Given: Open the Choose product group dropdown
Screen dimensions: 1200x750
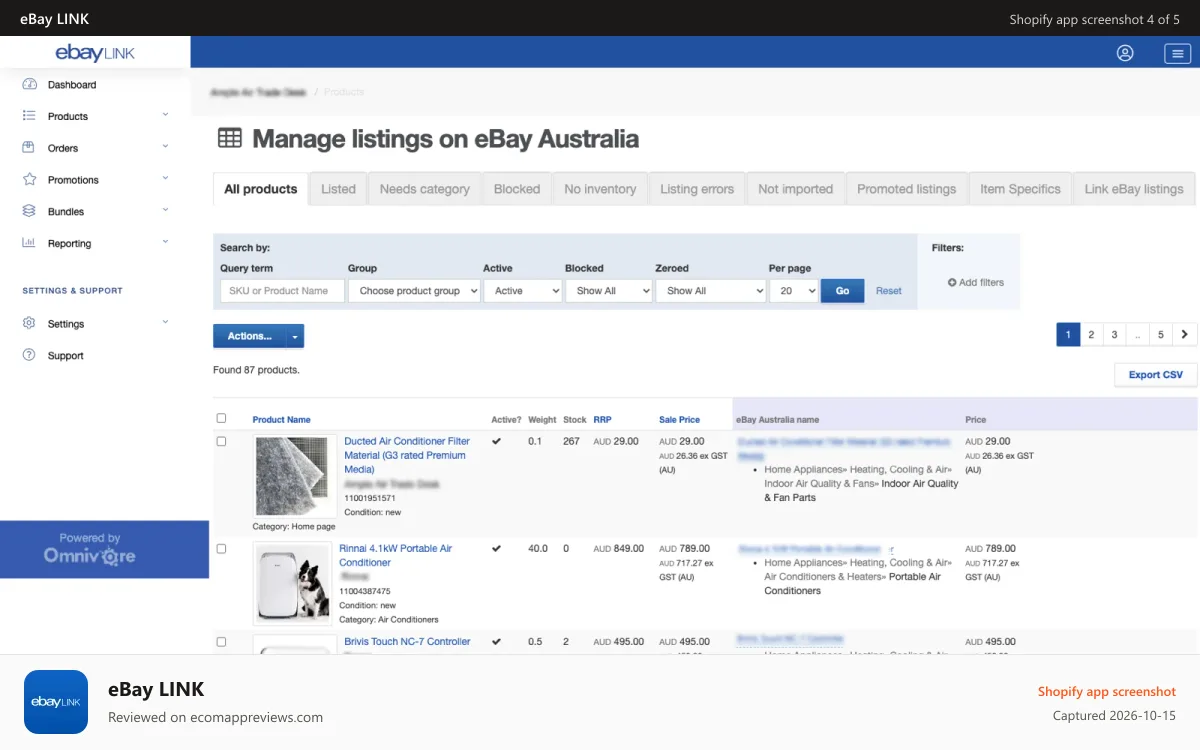Looking at the screenshot, I should point(414,291).
